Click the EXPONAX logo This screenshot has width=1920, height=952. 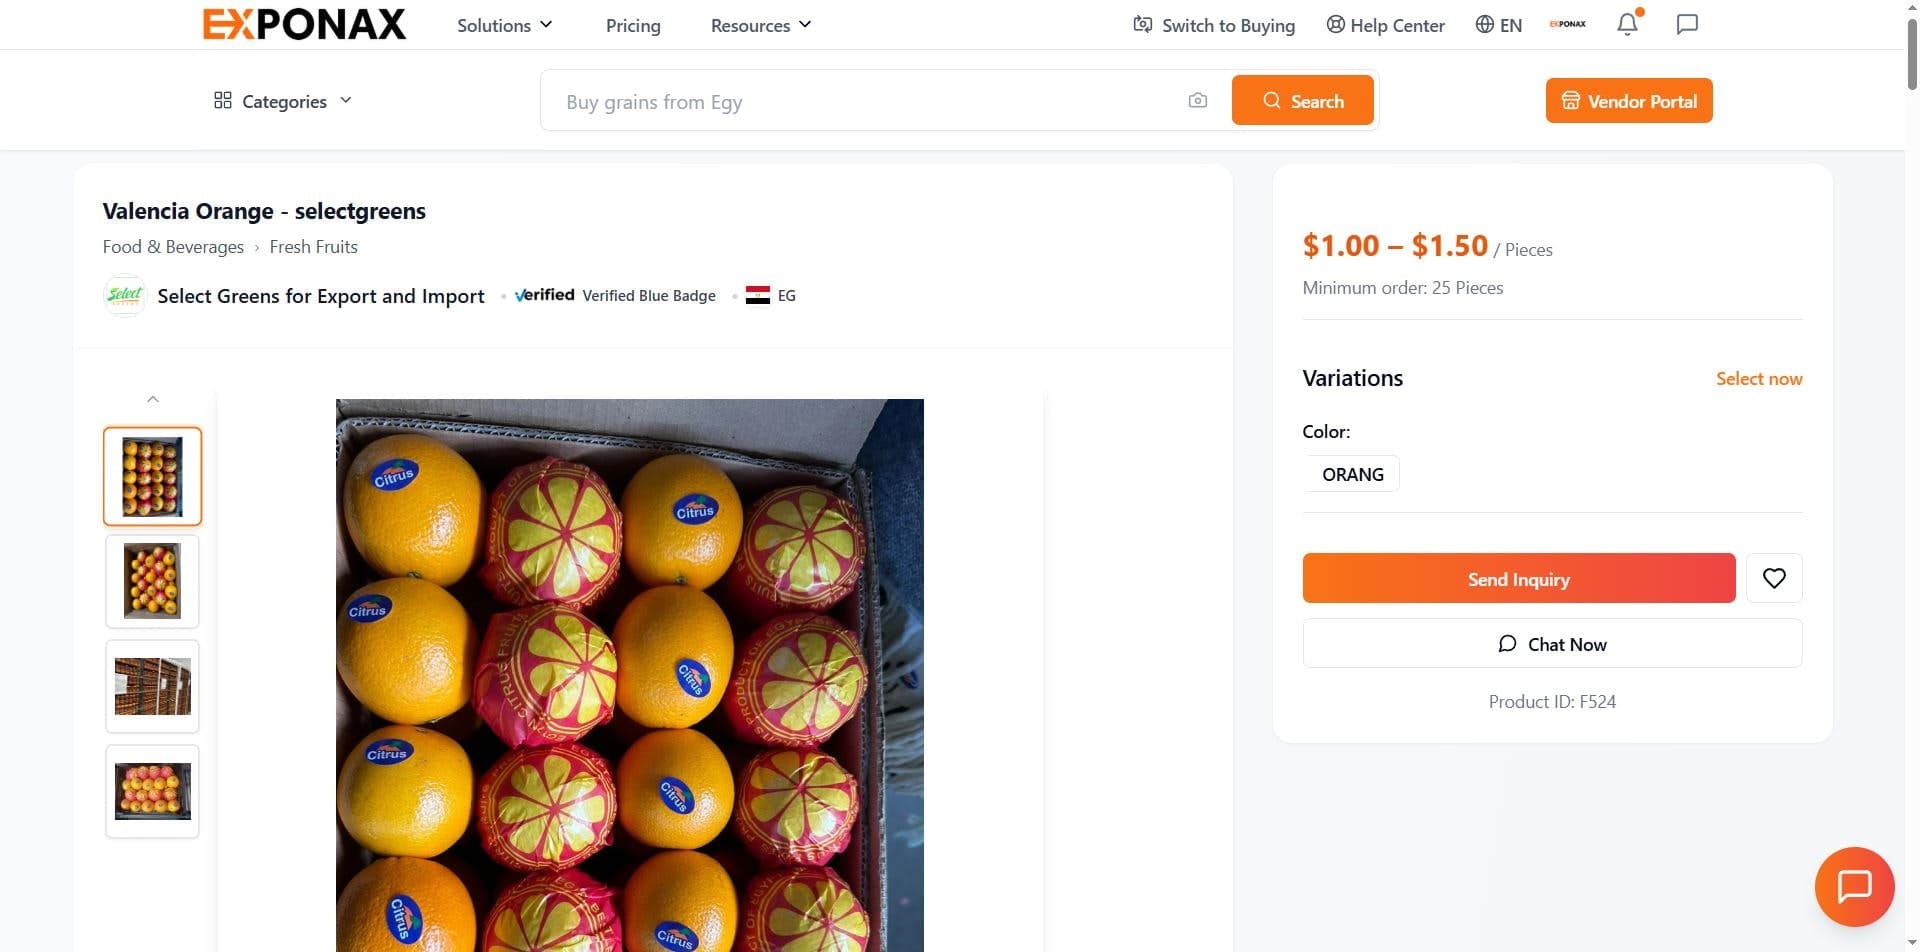pos(304,24)
